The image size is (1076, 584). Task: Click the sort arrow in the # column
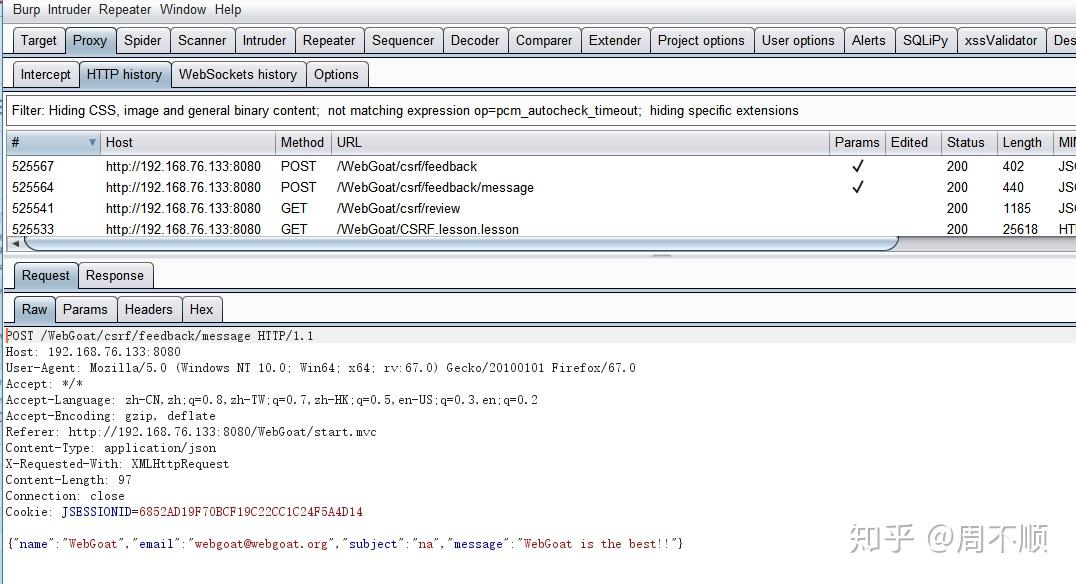pos(93,143)
